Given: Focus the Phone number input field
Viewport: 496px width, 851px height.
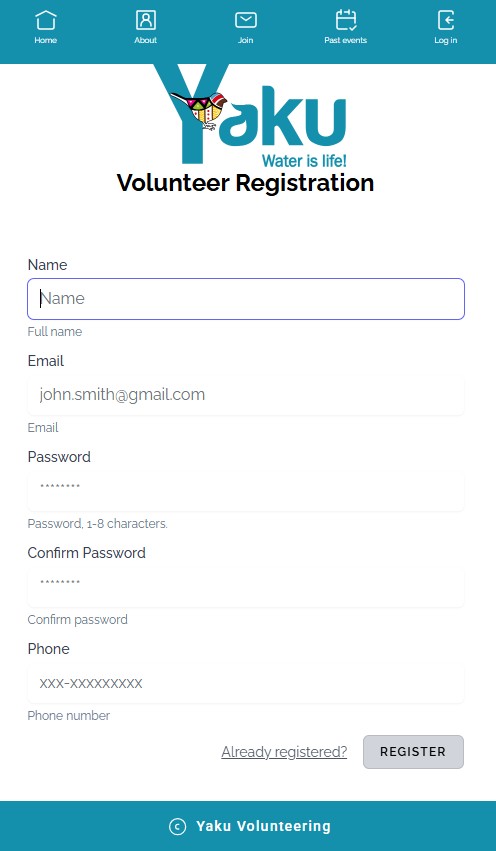Looking at the screenshot, I should pos(246,683).
